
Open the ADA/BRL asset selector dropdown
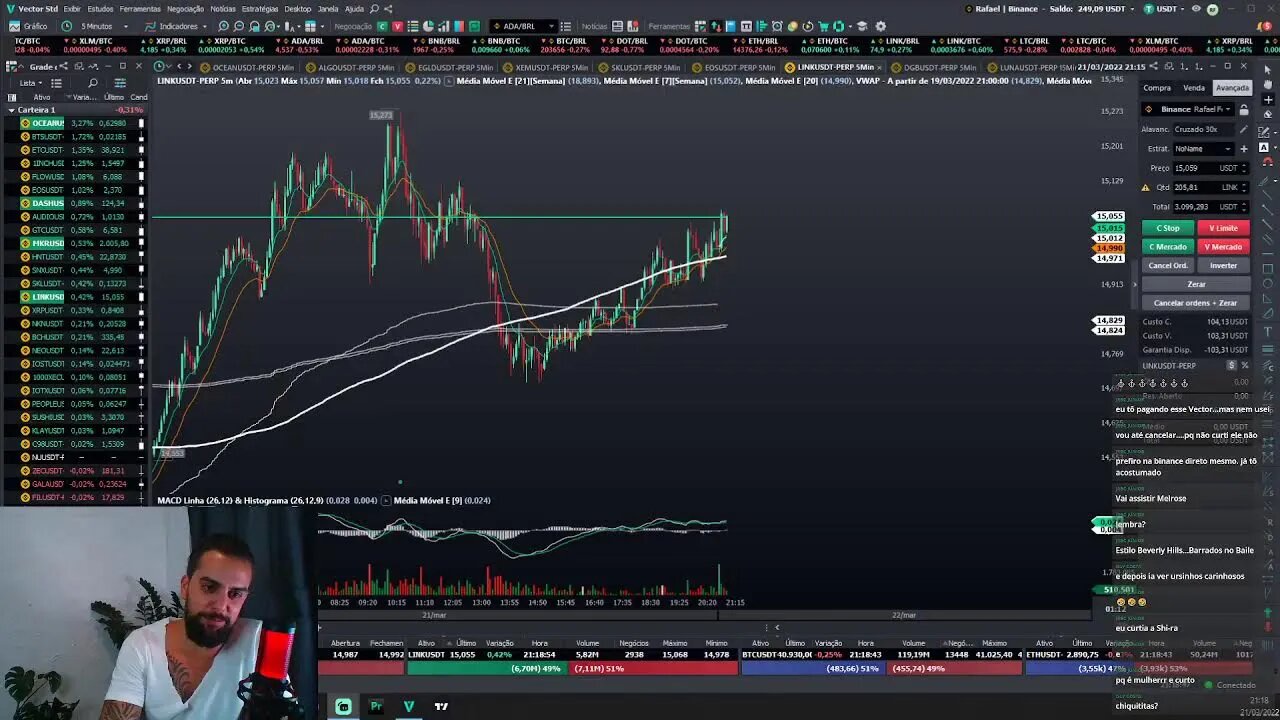point(524,26)
